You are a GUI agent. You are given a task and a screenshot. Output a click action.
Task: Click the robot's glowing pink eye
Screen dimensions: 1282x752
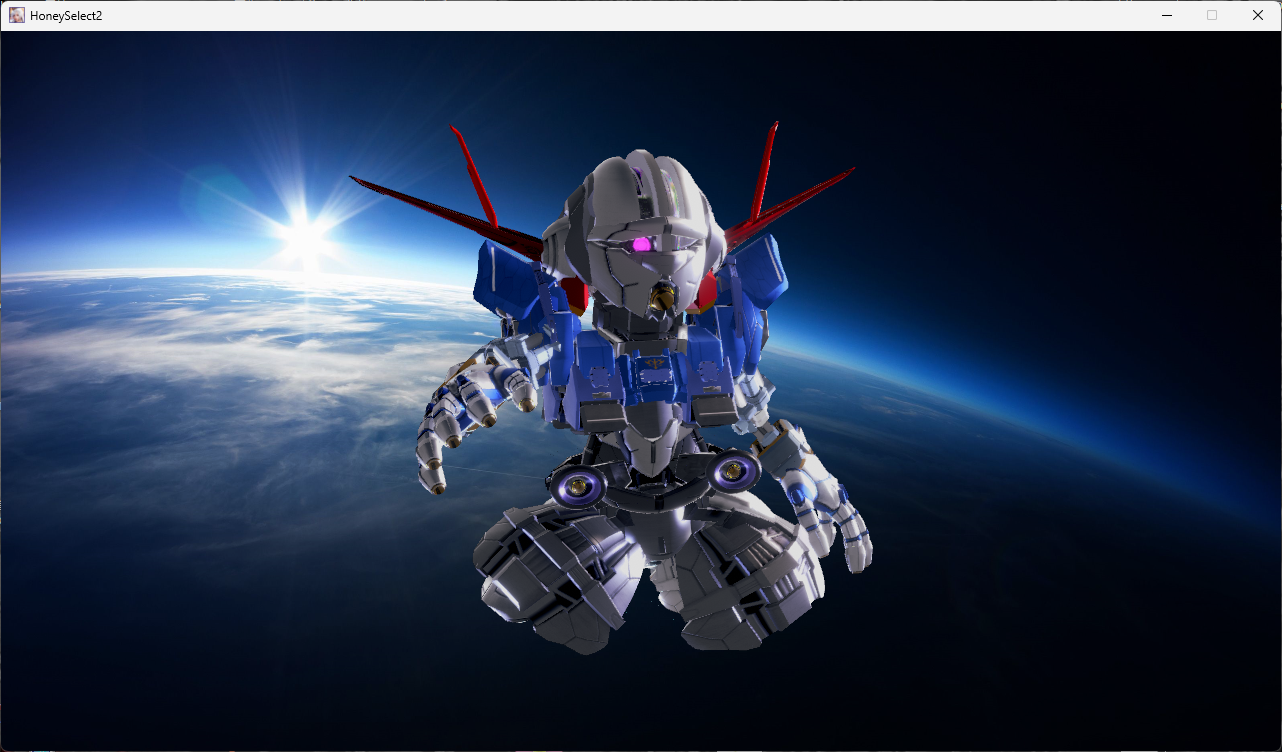pyautogui.click(x=641, y=244)
